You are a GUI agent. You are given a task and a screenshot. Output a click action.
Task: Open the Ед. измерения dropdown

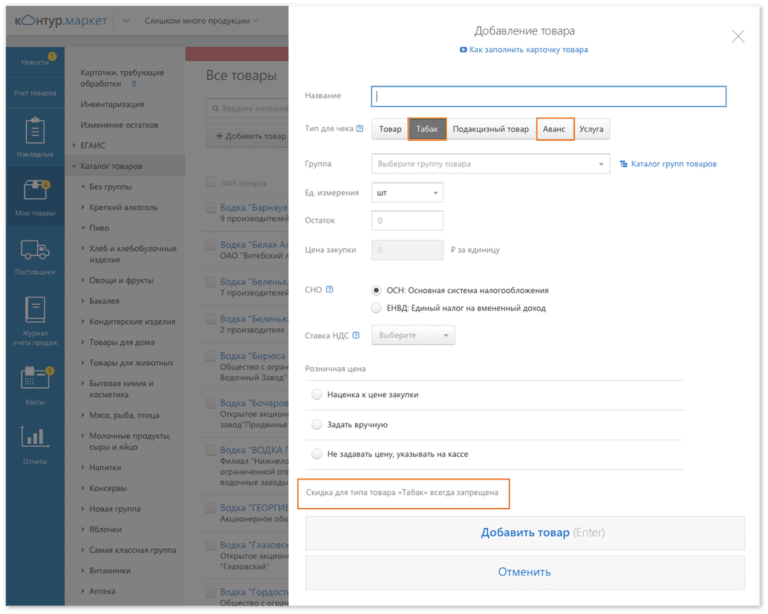(x=407, y=192)
